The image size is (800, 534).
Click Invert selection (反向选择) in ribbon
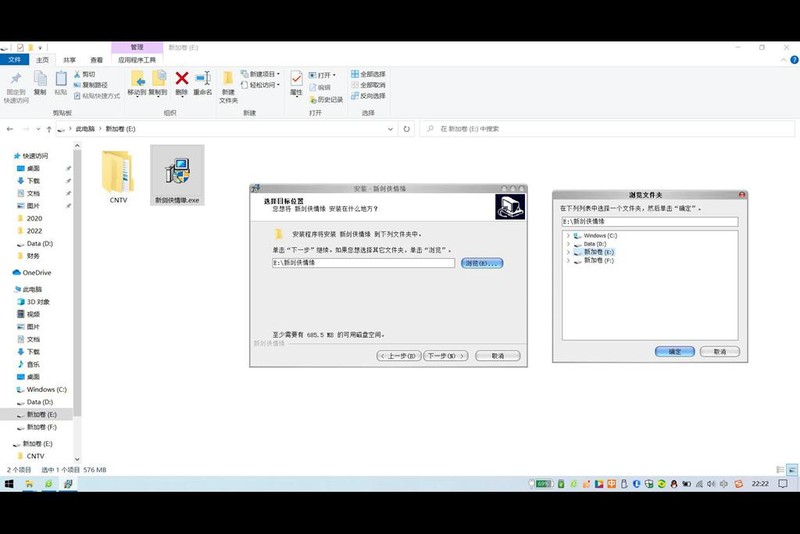pos(368,96)
